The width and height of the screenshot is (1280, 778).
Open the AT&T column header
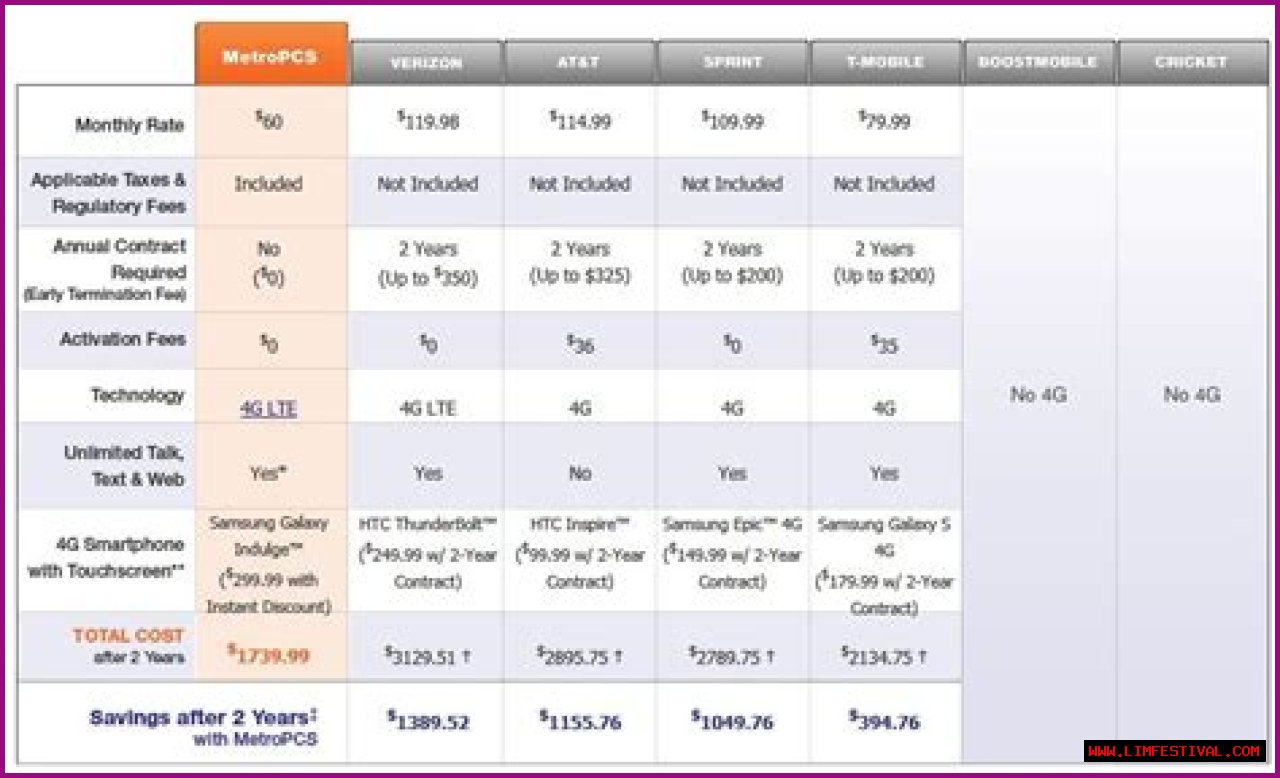point(579,63)
